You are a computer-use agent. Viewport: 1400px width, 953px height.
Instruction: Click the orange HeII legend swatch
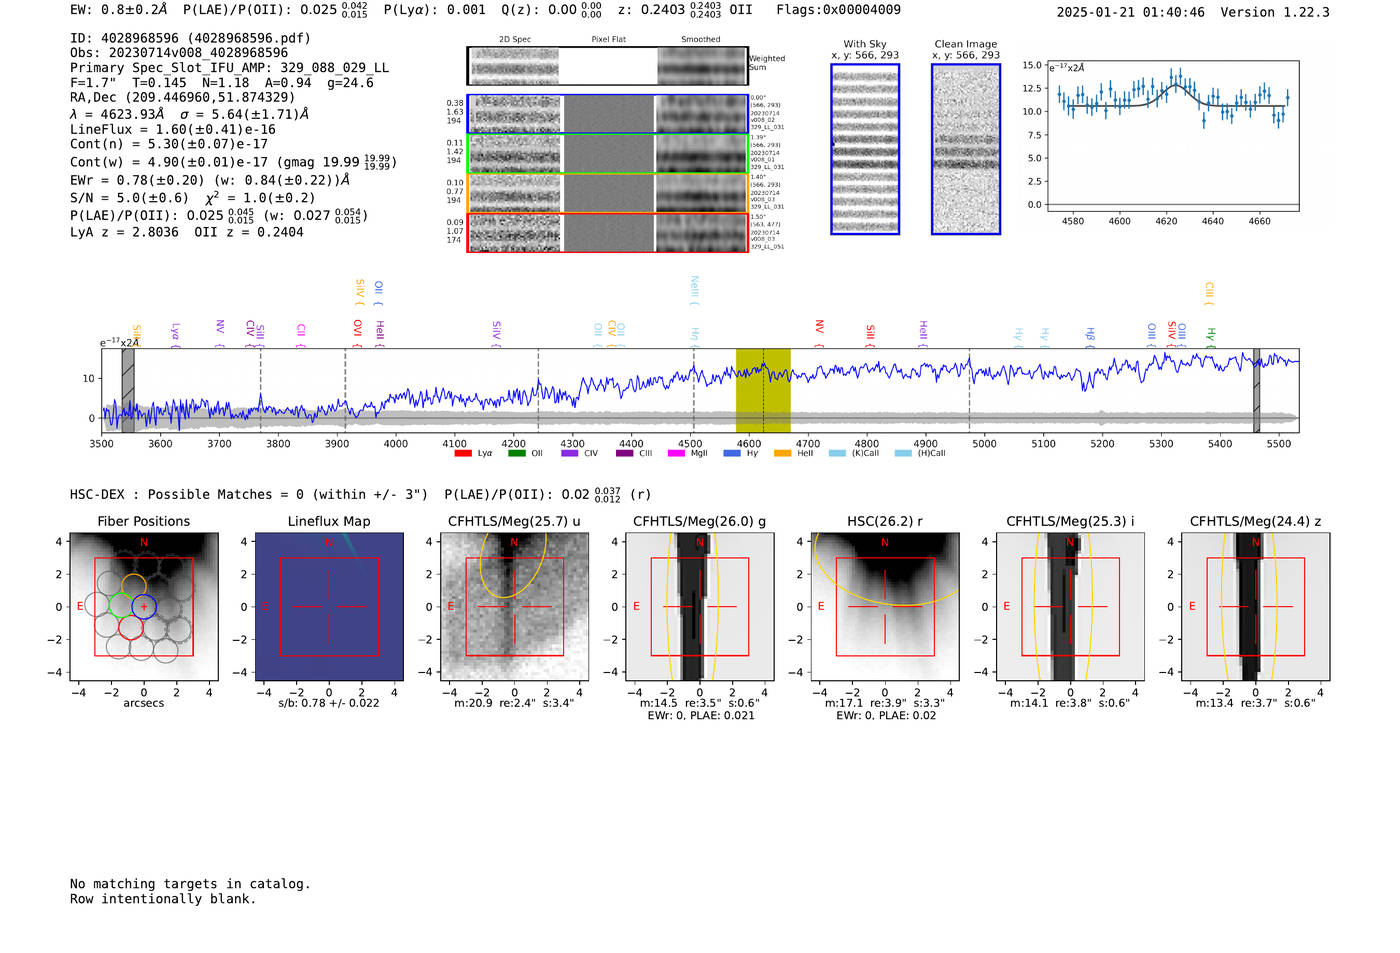[x=782, y=453]
